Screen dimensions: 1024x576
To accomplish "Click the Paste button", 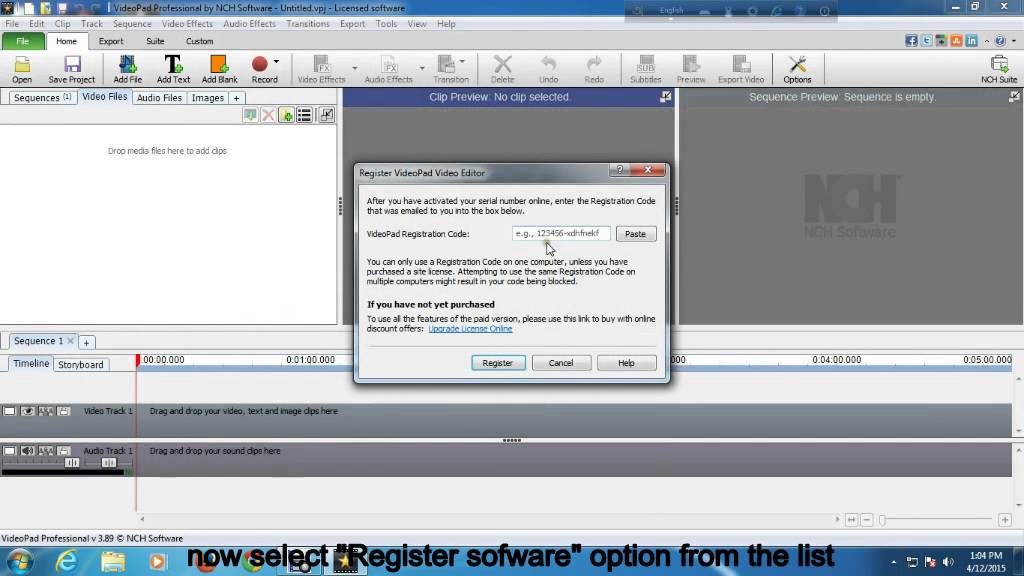I will pos(635,234).
